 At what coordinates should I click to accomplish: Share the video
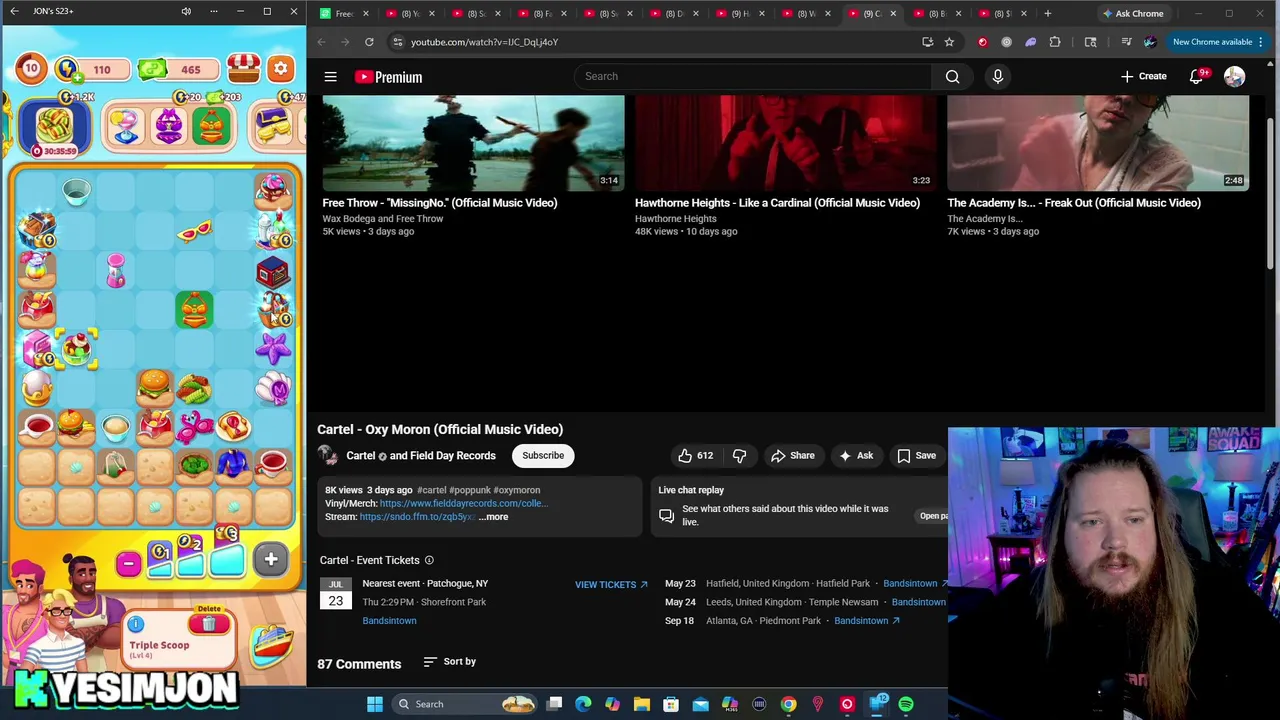792,456
